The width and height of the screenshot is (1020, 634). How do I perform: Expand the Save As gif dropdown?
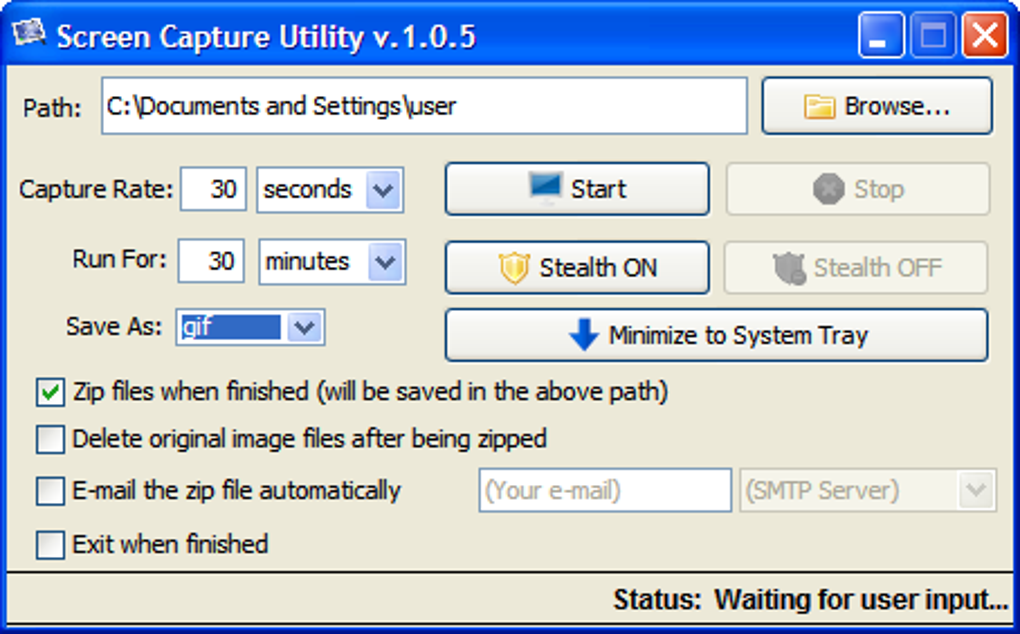pyautogui.click(x=304, y=327)
